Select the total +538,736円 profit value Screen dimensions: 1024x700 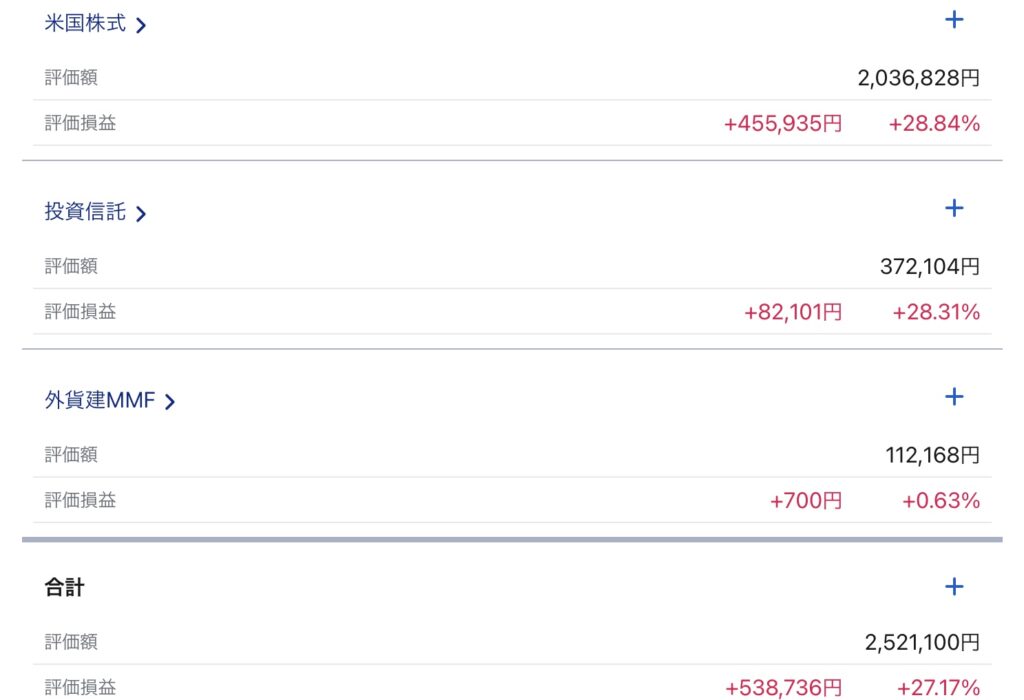click(x=782, y=688)
